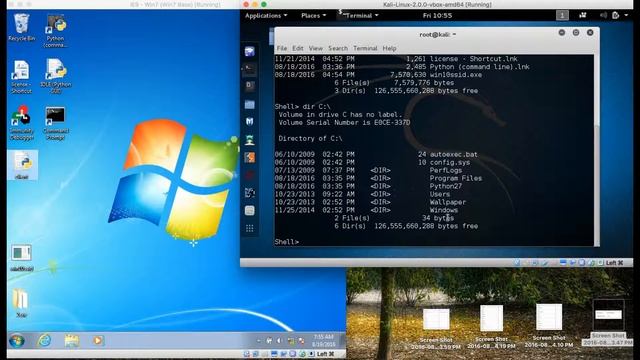The image size is (640, 360).
Task: Click the Fri 10:55 clock in Kali
Action: [x=437, y=16]
